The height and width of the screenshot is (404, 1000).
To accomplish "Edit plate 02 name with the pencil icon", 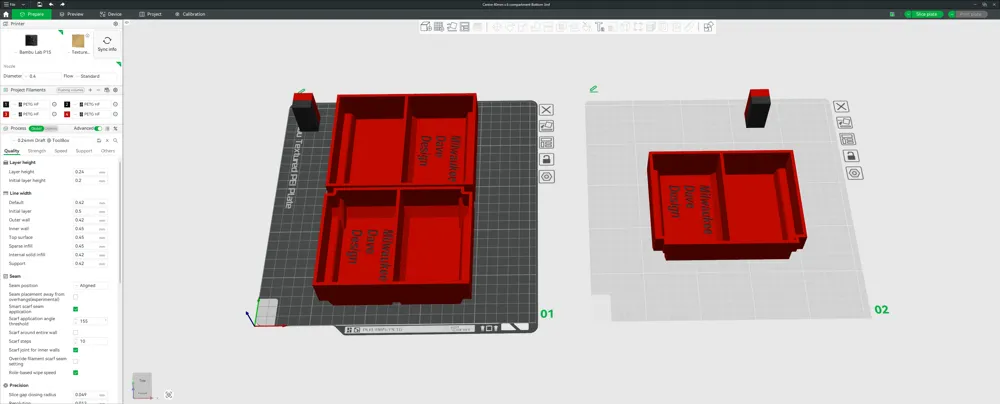I will (594, 89).
